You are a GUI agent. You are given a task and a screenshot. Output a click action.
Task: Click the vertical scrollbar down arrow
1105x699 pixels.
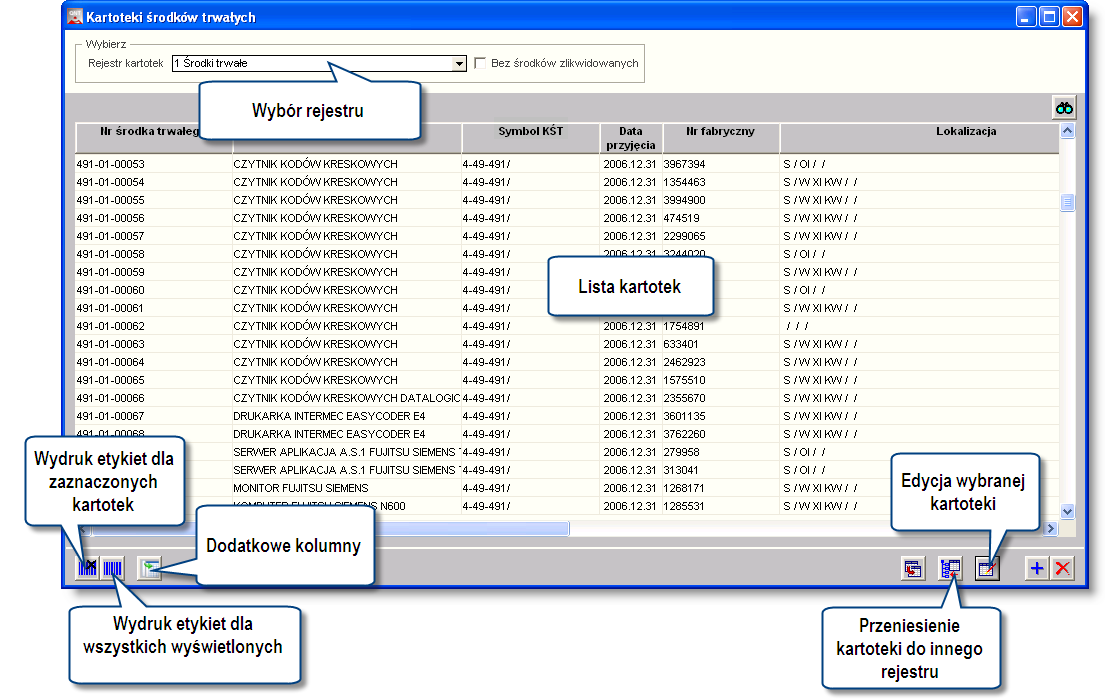click(1068, 512)
